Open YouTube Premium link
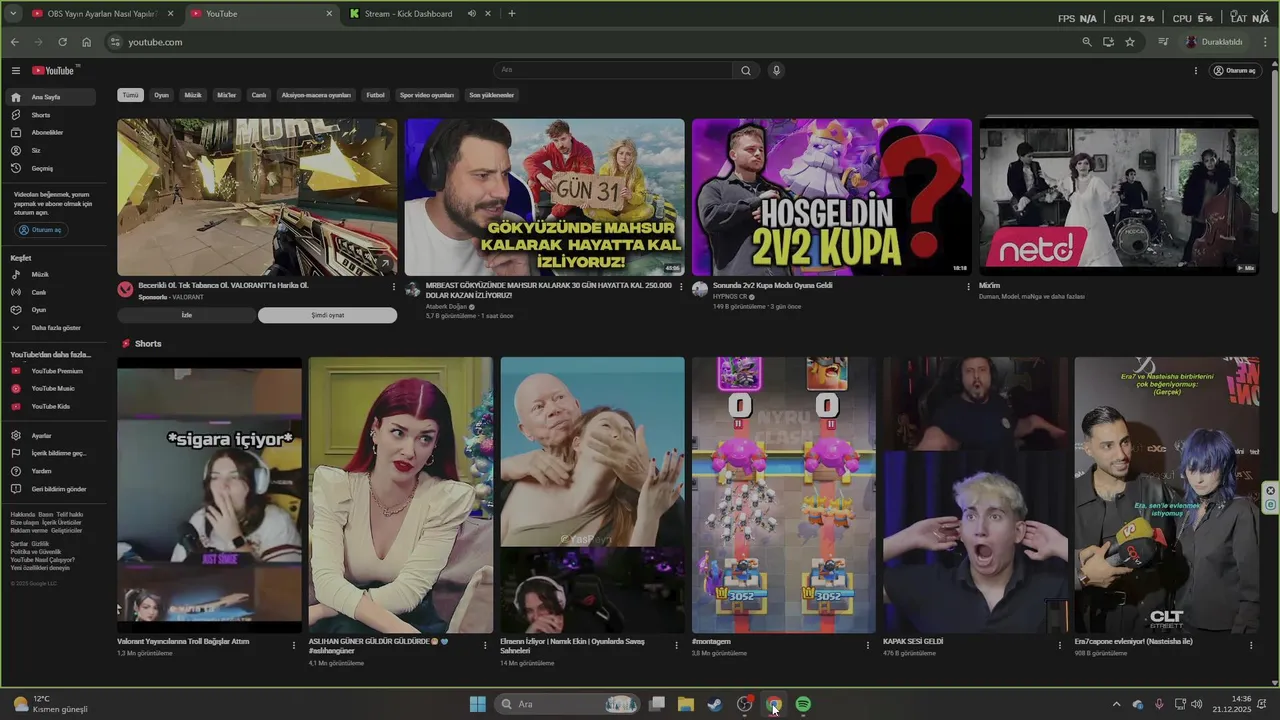The image size is (1280, 720). [x=52, y=371]
